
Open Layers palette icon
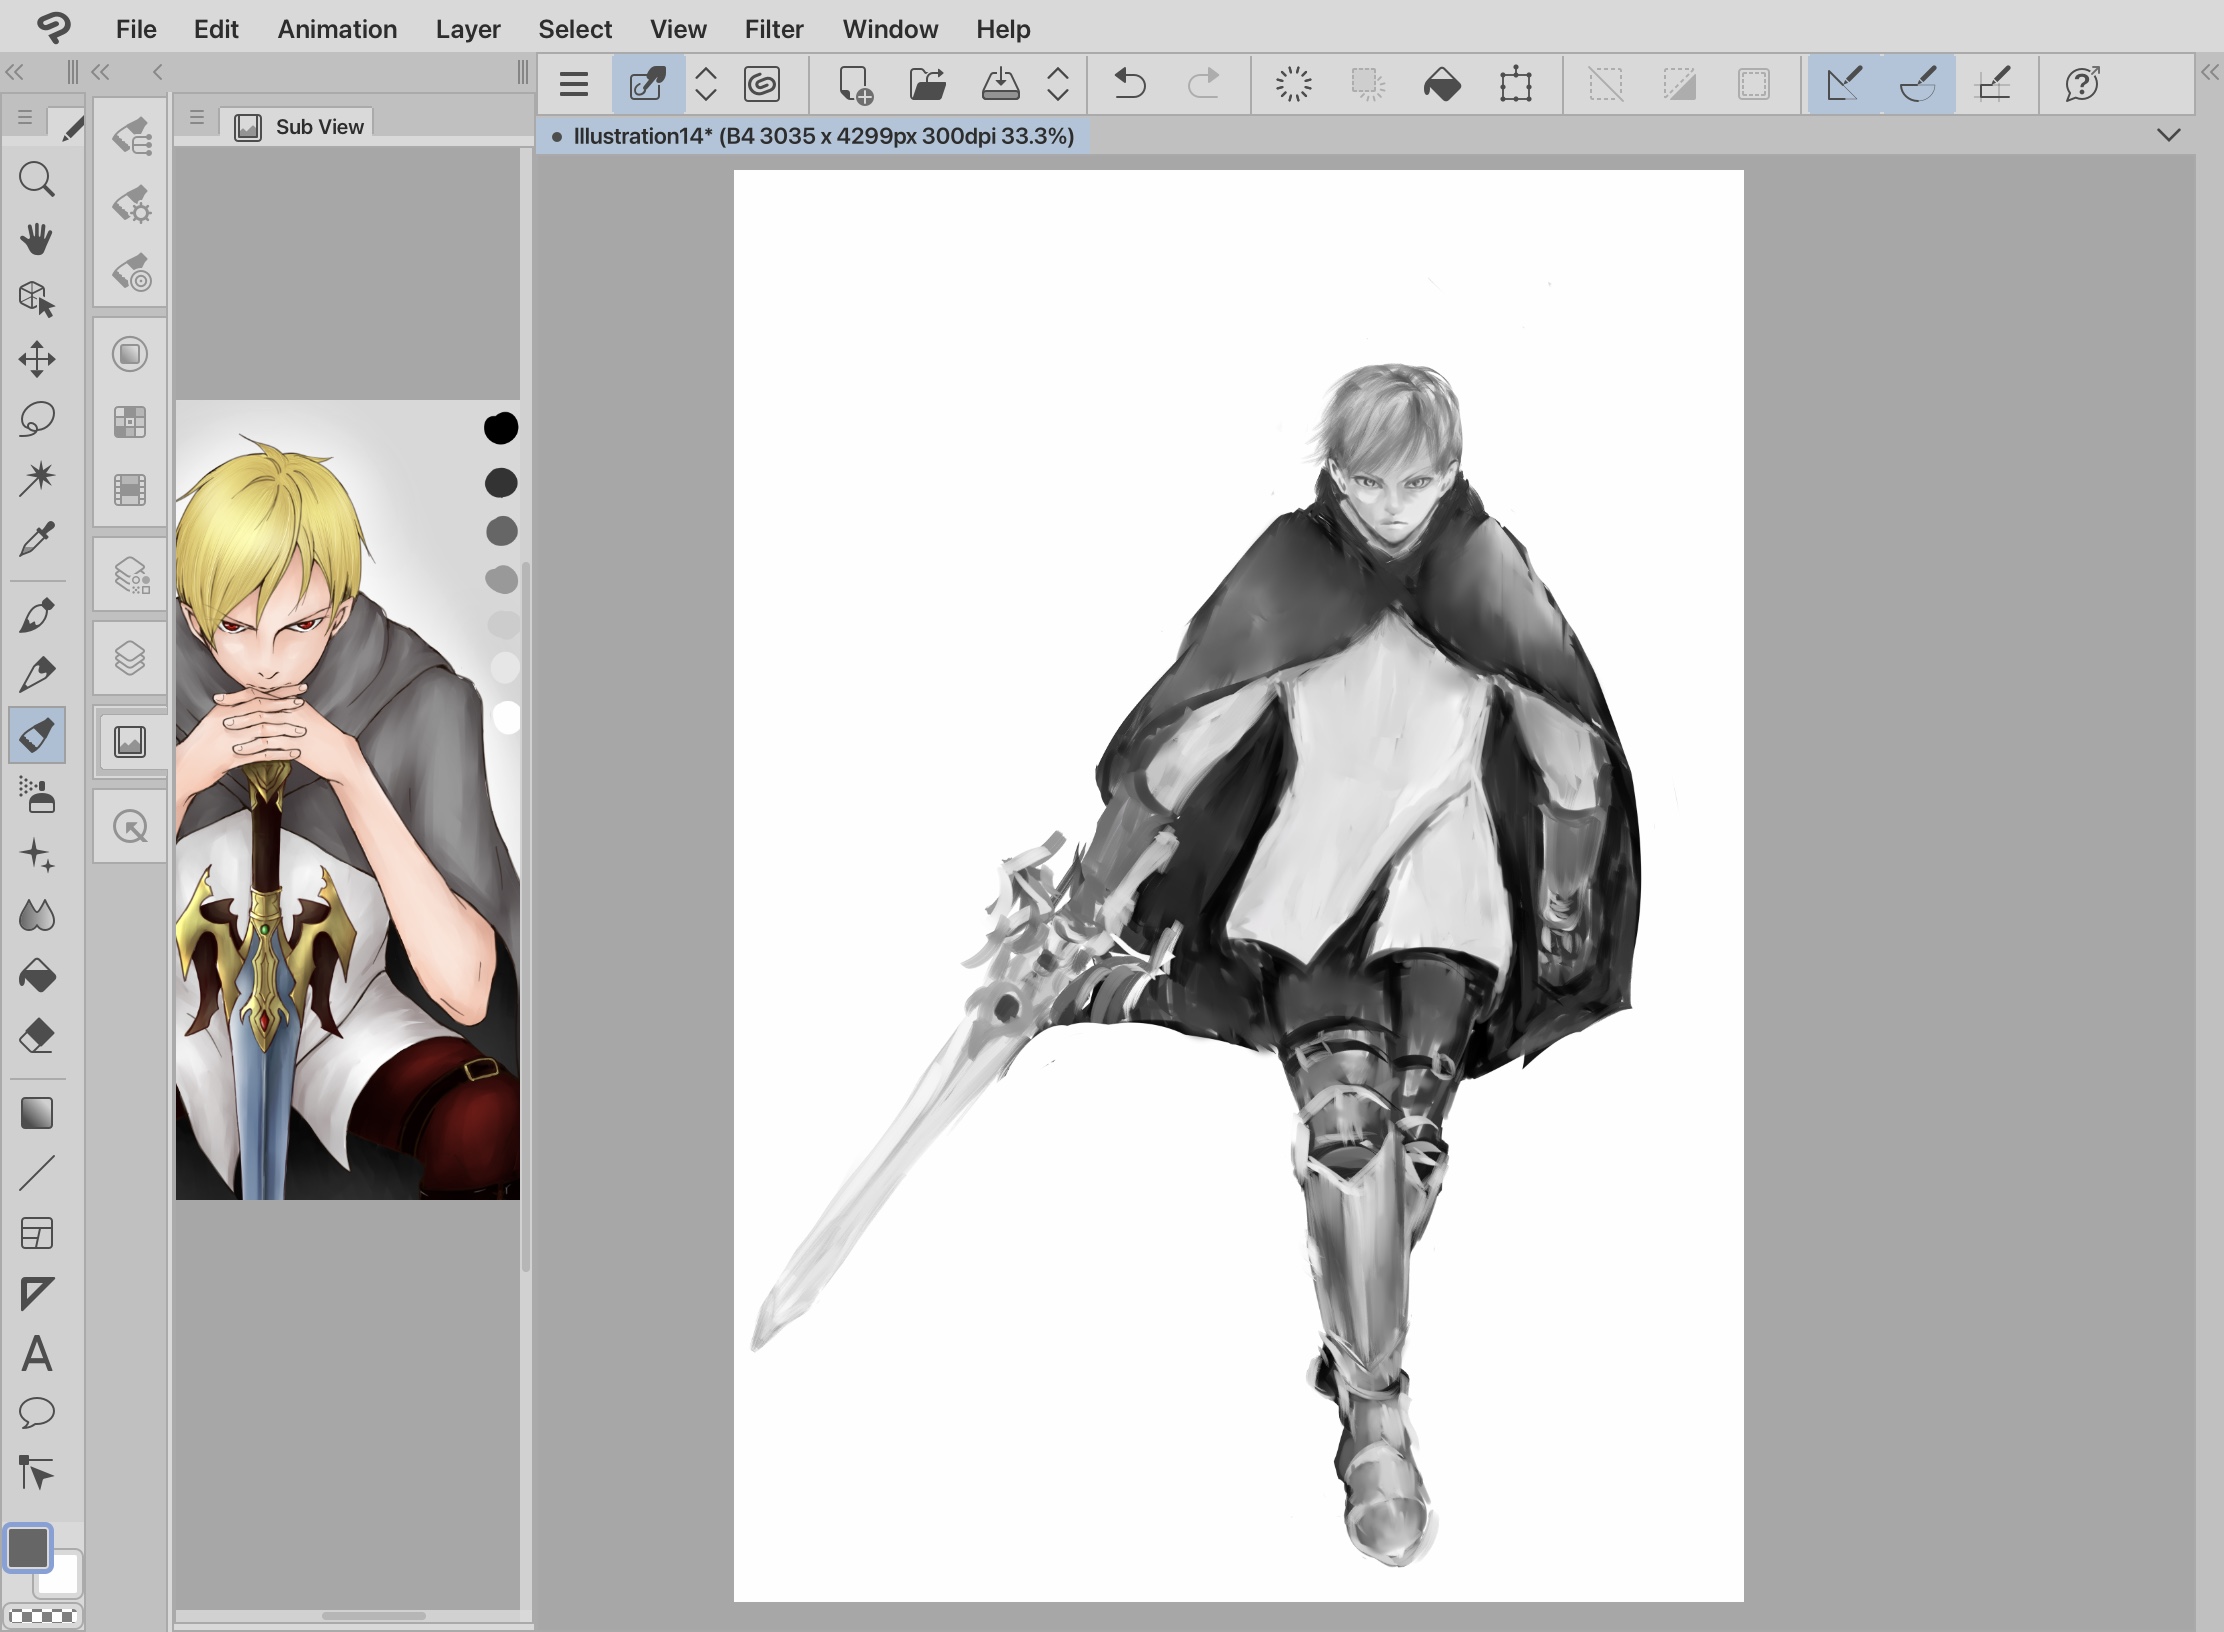[131, 658]
